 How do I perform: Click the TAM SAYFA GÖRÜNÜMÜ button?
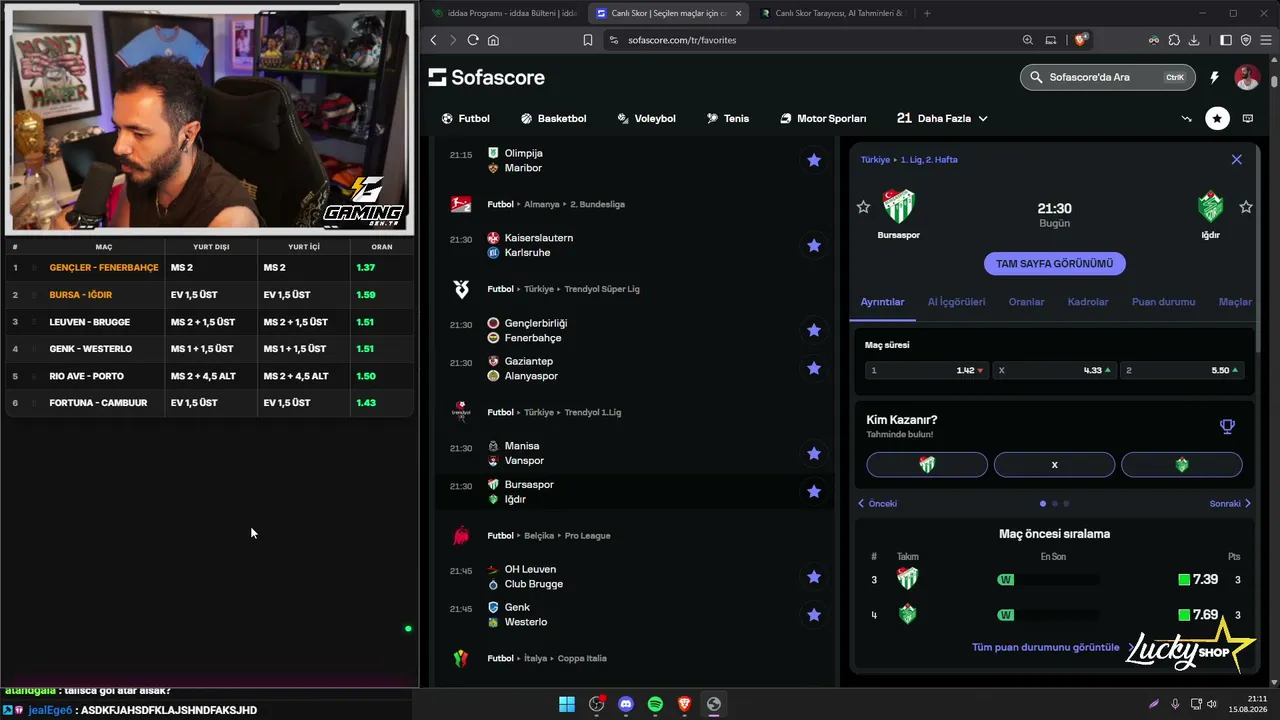[x=1055, y=264]
